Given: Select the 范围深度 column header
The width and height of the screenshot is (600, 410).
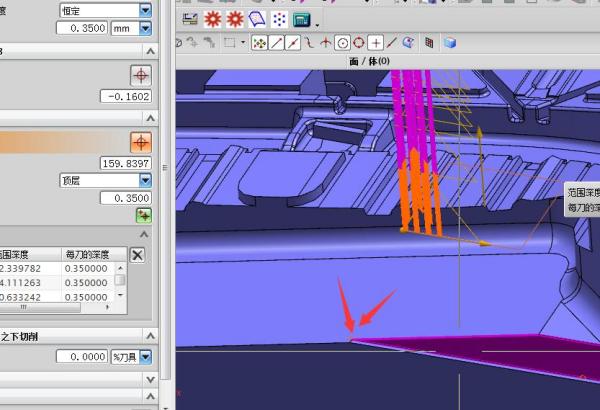Looking at the screenshot, I should (x=28, y=254).
